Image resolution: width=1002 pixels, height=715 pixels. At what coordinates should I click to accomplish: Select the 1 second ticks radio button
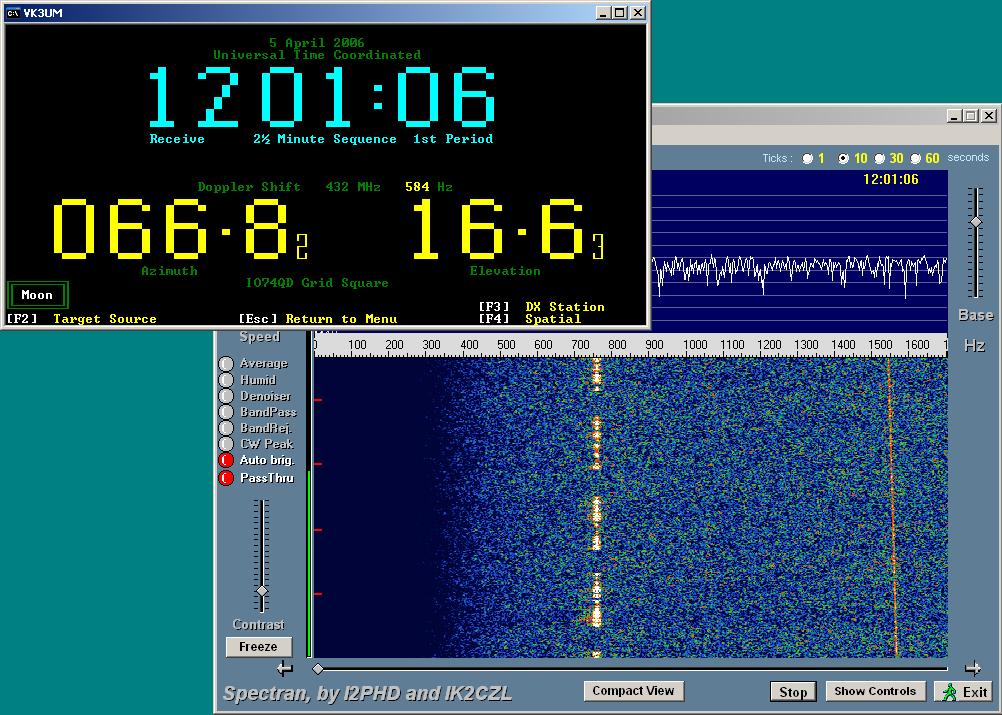click(807, 159)
